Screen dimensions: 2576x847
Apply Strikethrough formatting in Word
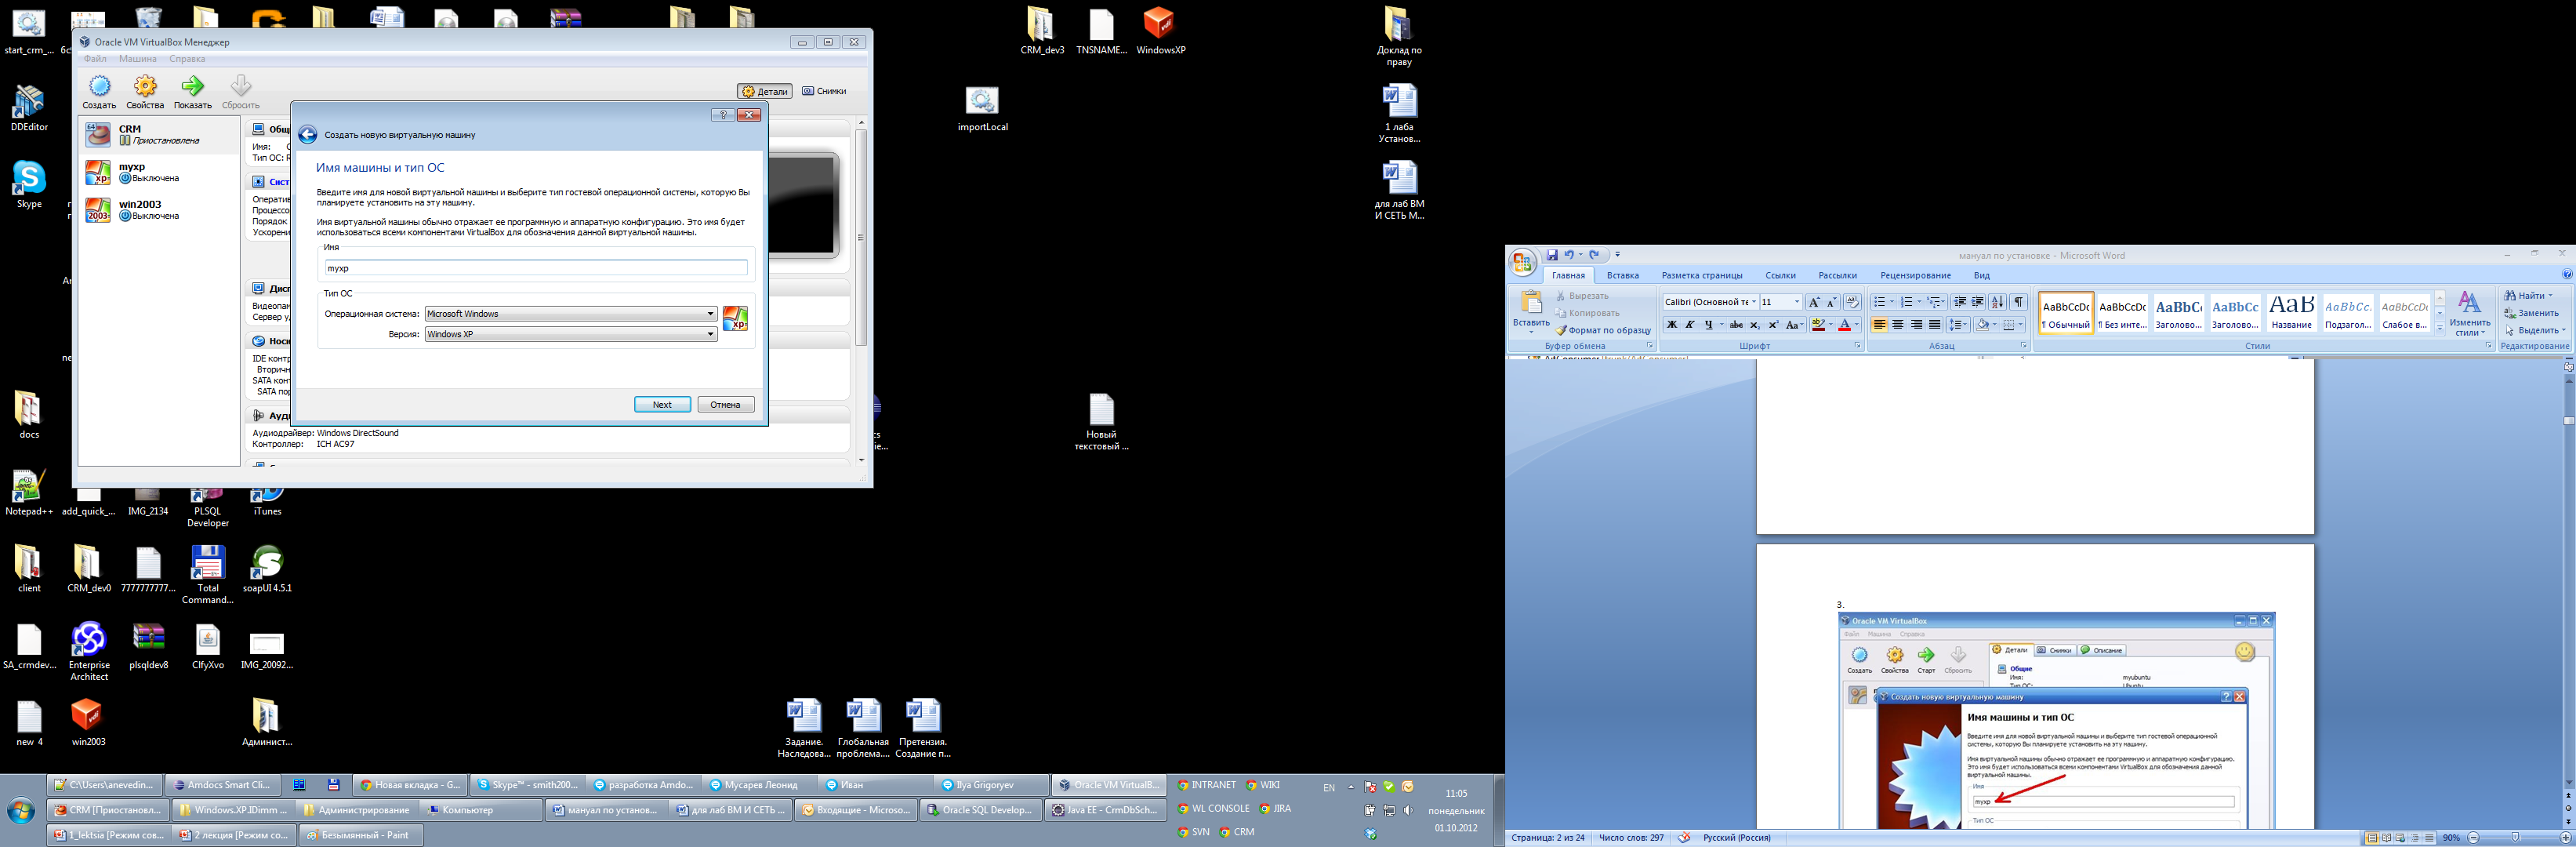click(x=1736, y=325)
